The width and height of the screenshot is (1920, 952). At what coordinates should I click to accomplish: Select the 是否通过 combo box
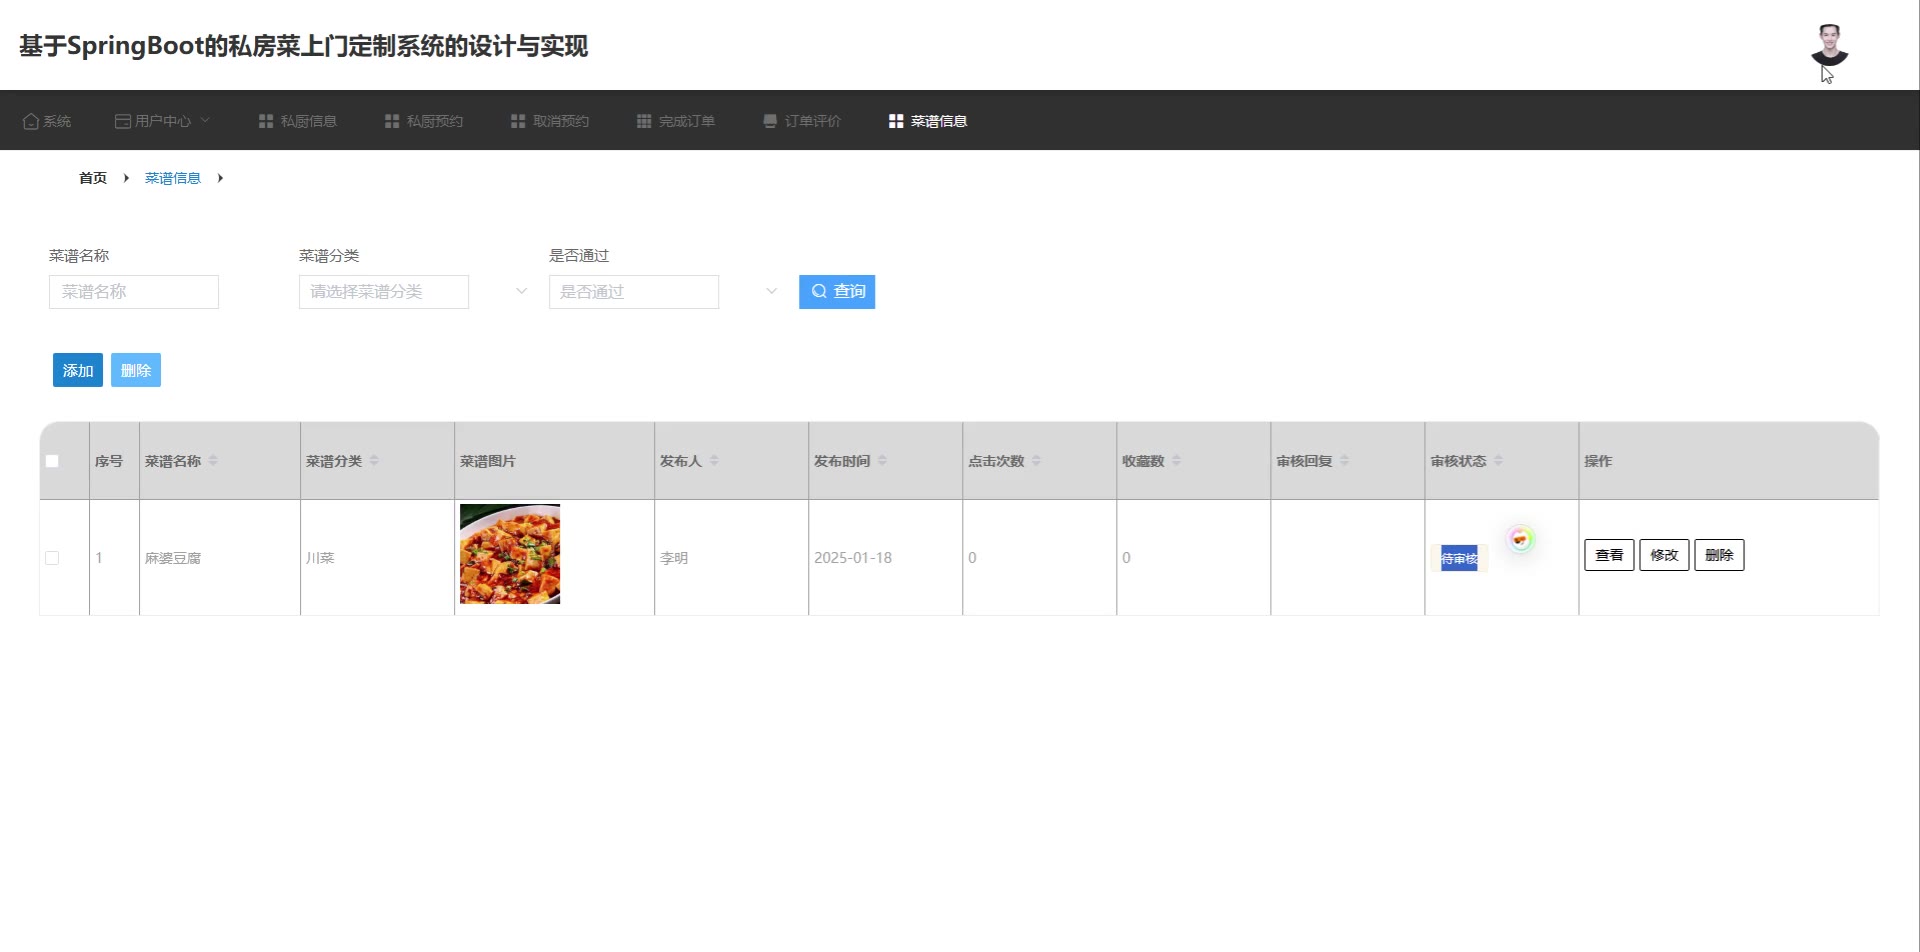[x=634, y=292]
